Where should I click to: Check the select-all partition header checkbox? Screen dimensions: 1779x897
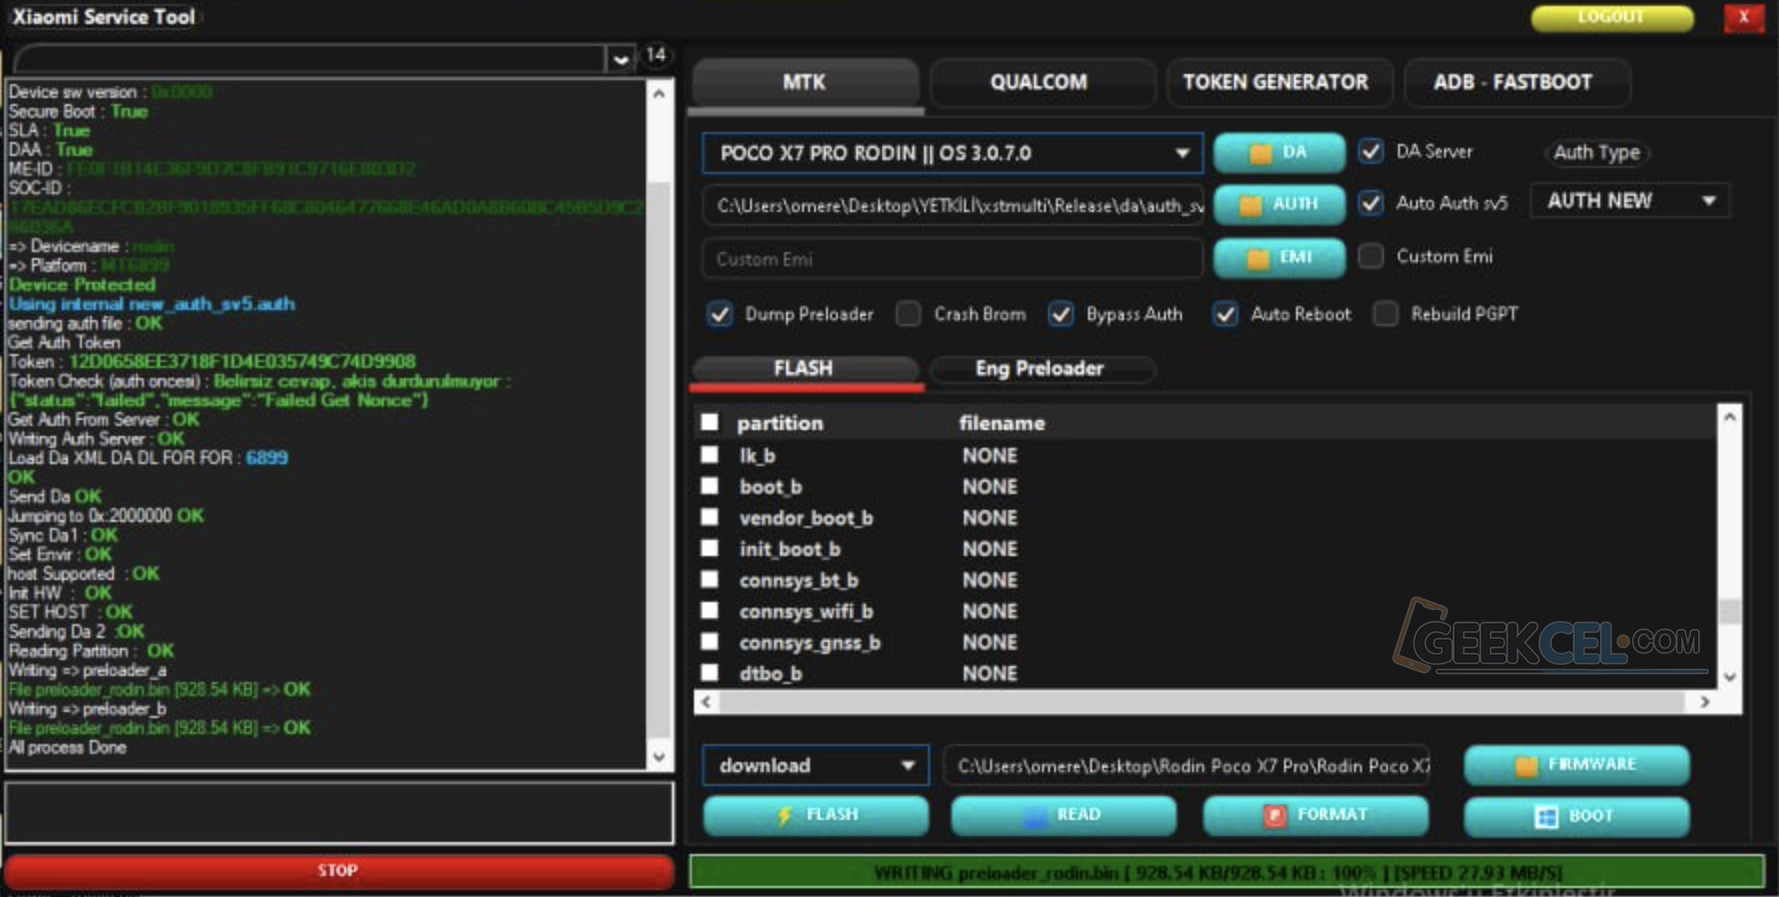click(x=709, y=422)
